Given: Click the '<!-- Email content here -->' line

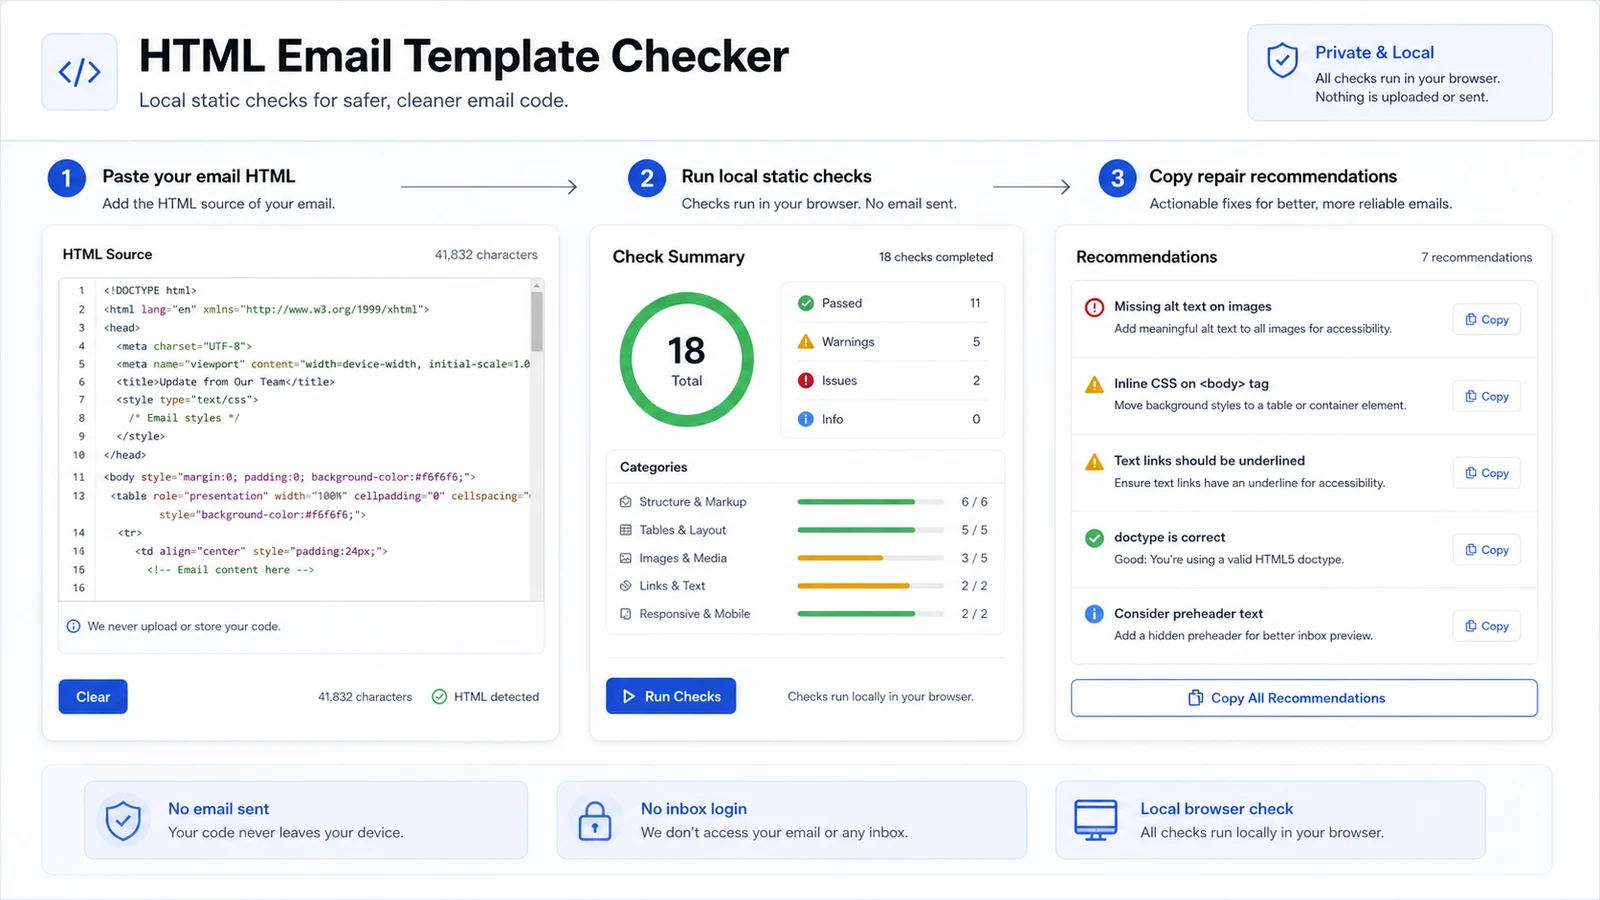Looking at the screenshot, I should coord(231,570).
